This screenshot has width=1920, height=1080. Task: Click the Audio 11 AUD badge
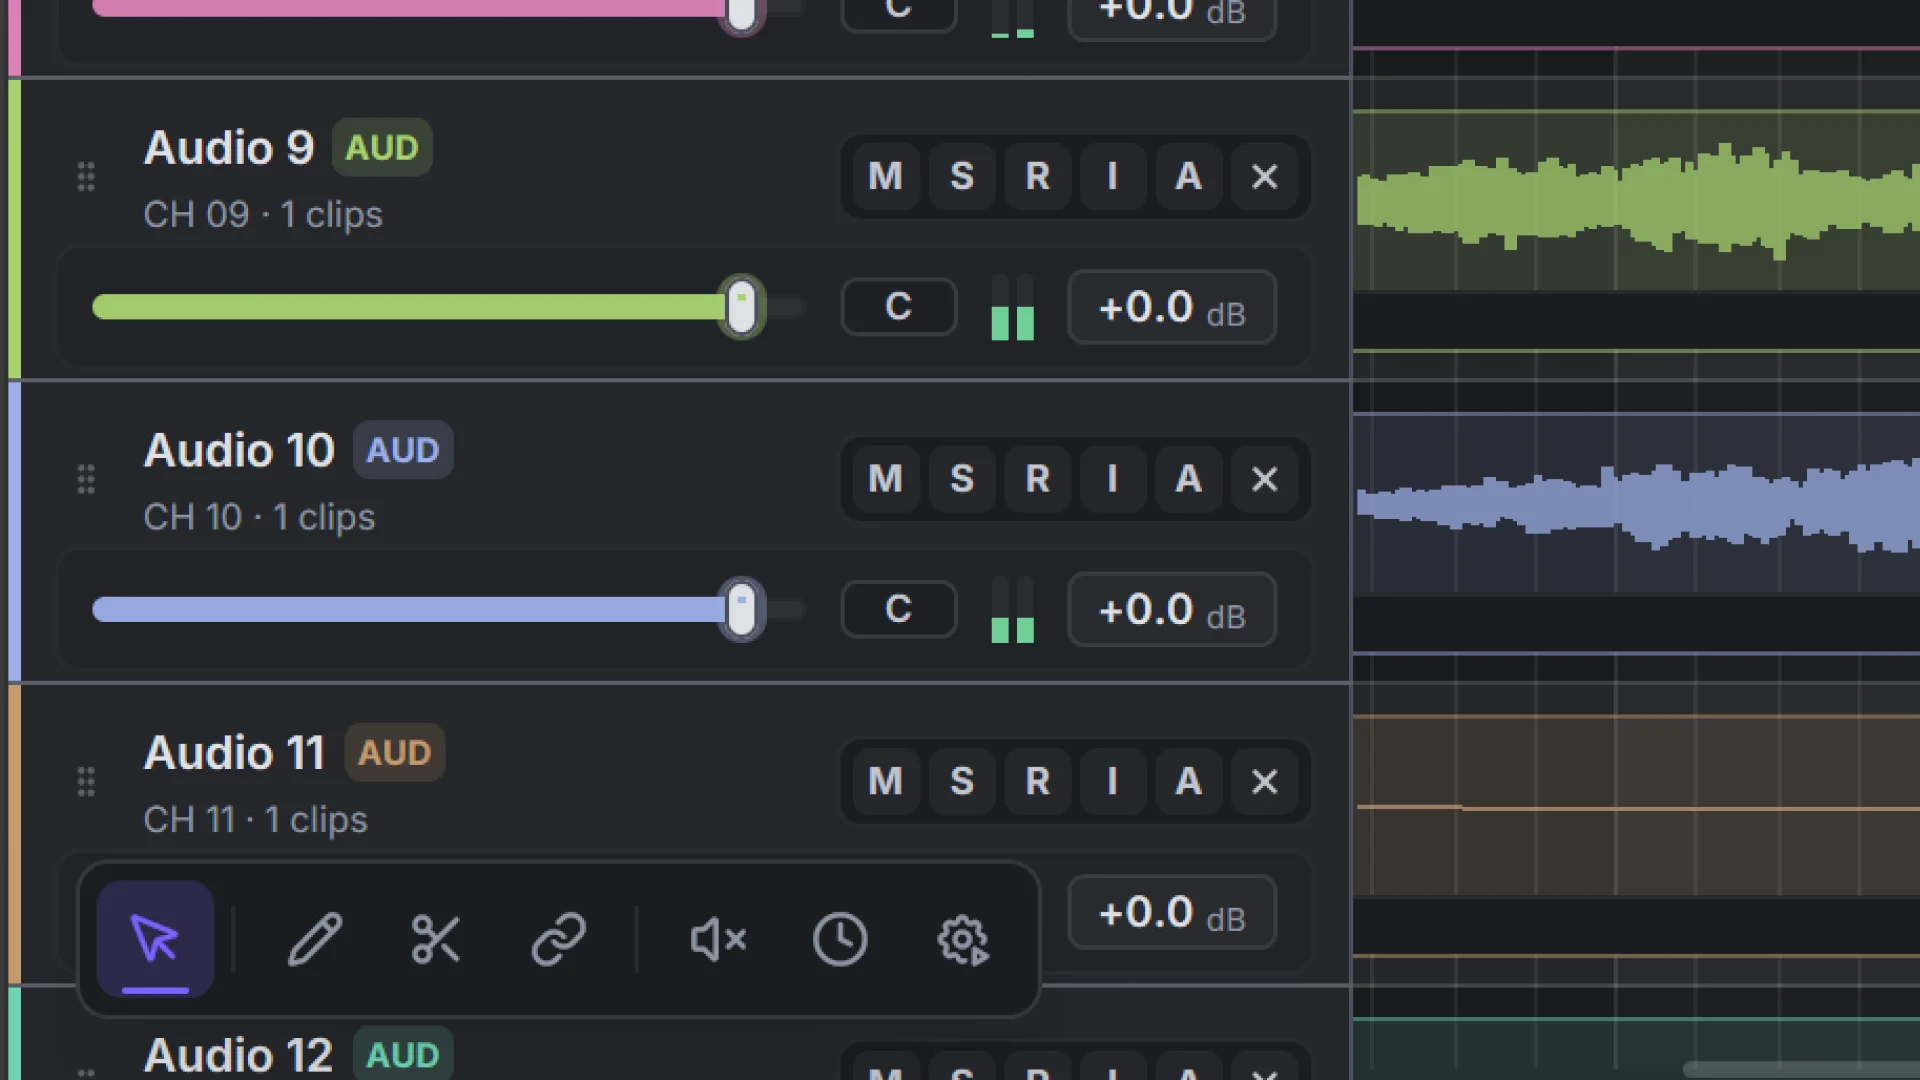(395, 753)
